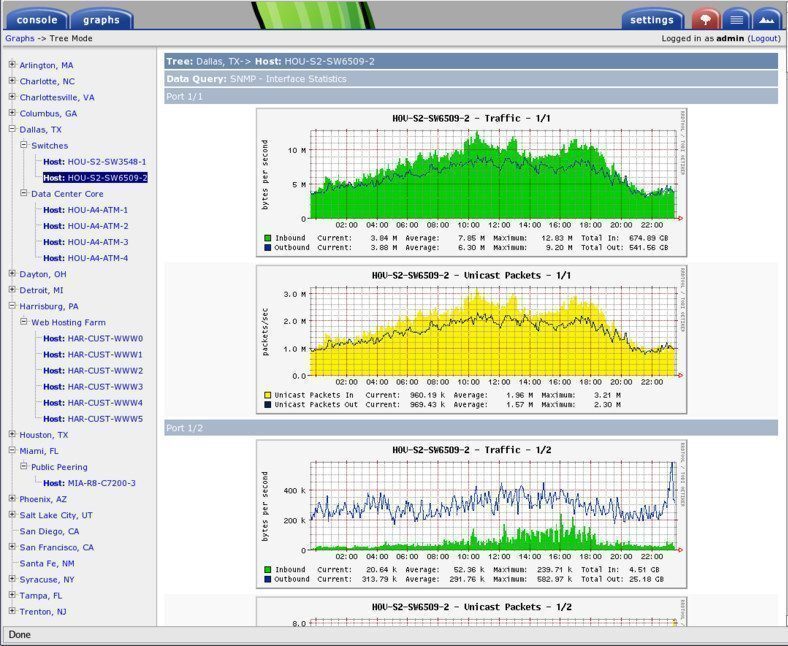Viewport: 788px width, 646px height.
Task: Switch to list view mode icon
Action: pos(736,19)
